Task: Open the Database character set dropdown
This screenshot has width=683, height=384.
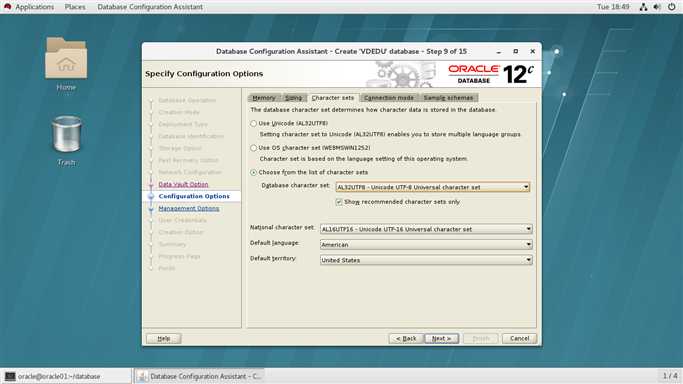Action: (x=433, y=187)
